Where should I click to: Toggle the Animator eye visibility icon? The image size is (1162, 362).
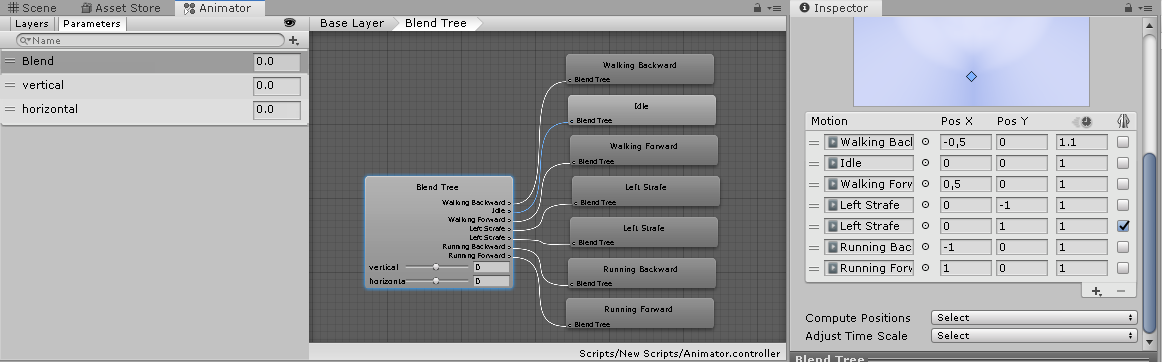(290, 23)
